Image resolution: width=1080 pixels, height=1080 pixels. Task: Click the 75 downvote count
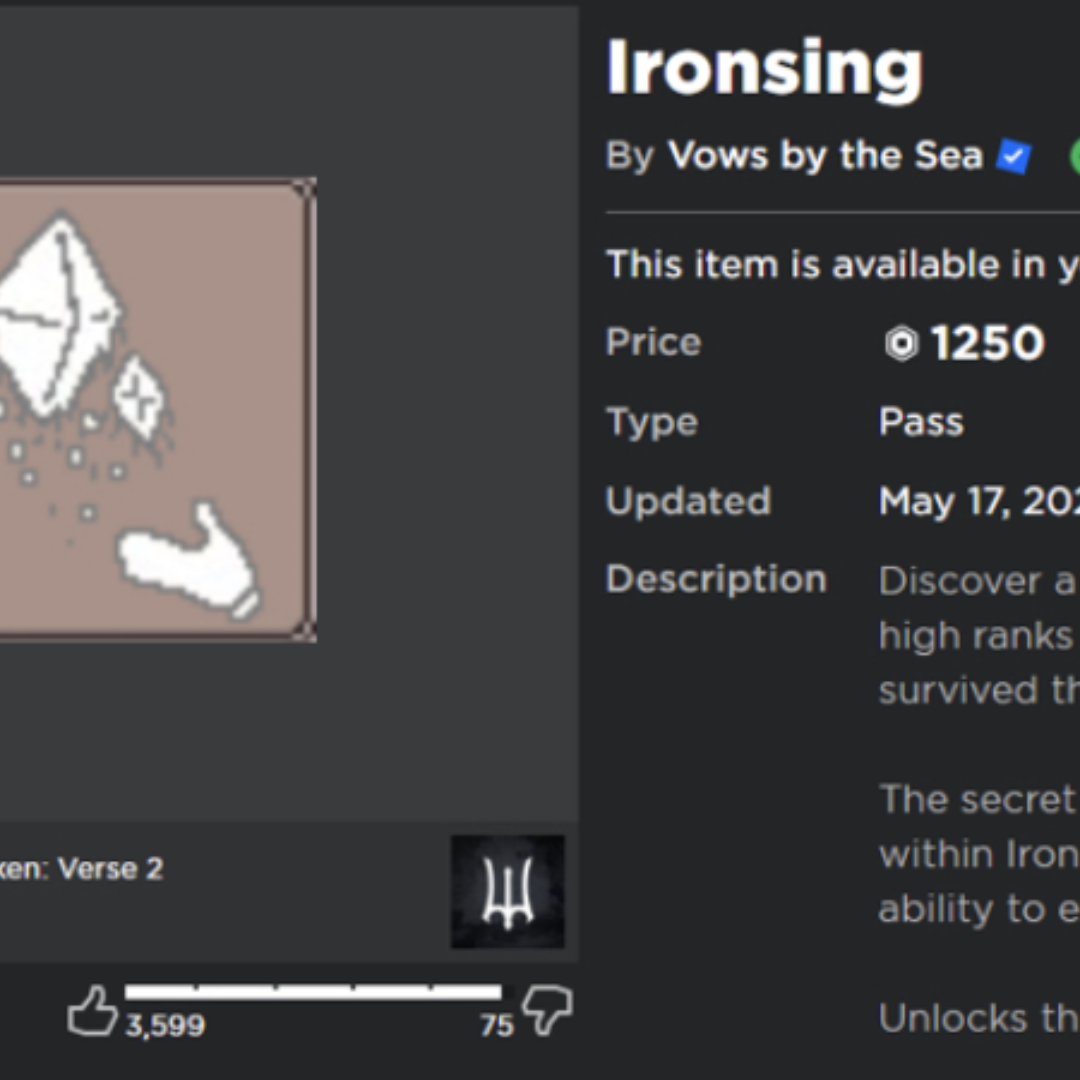(497, 1026)
